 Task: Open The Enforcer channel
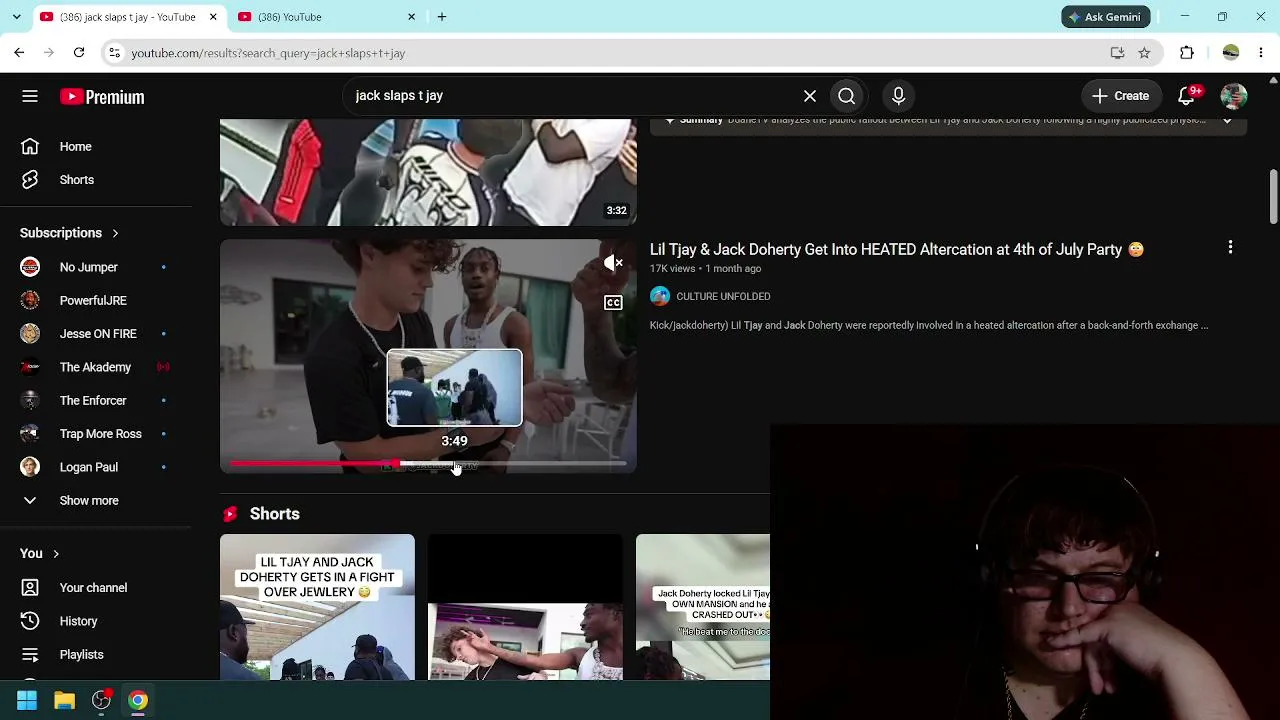click(95, 401)
